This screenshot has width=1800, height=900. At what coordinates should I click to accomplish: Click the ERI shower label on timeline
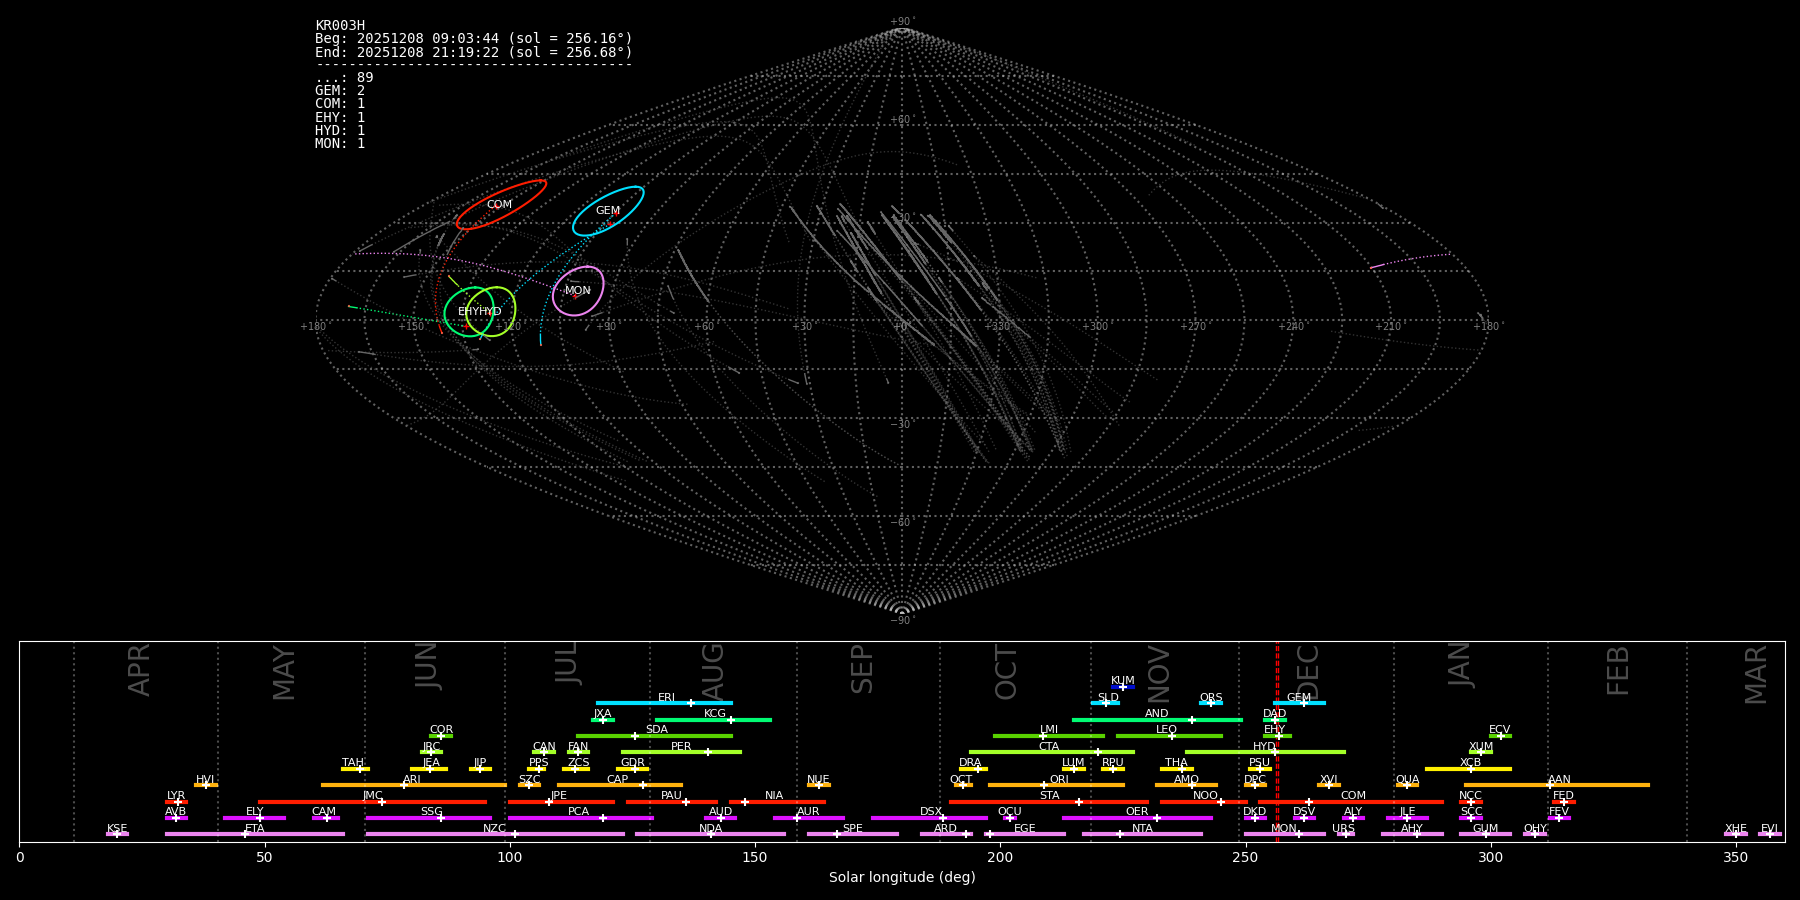point(667,698)
